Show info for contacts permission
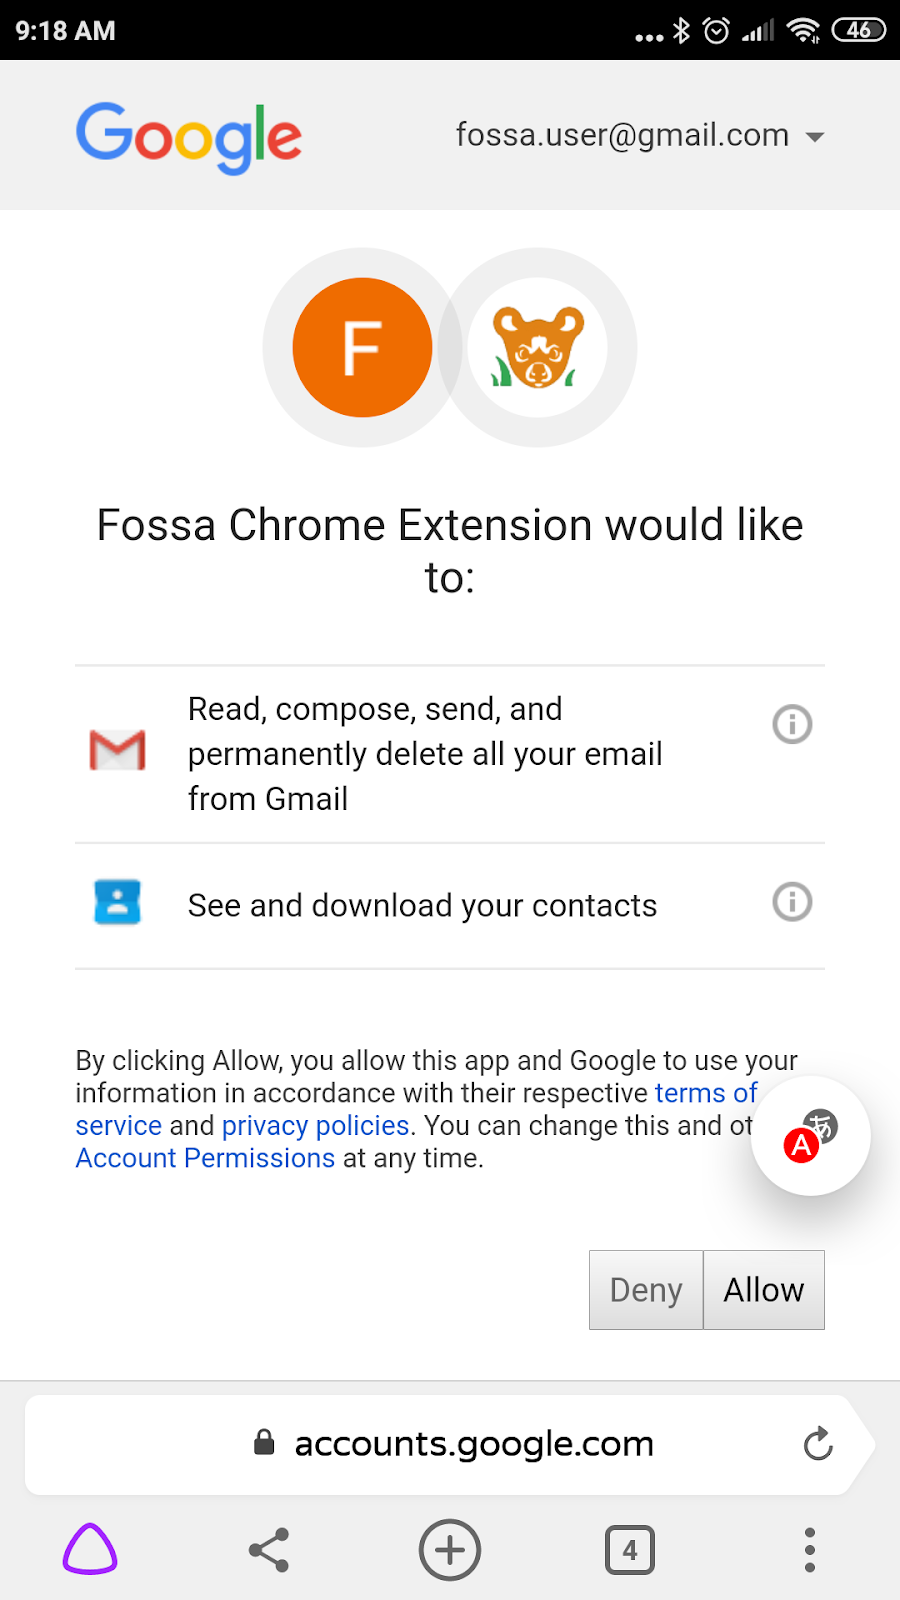The height and width of the screenshot is (1600, 900). click(792, 902)
